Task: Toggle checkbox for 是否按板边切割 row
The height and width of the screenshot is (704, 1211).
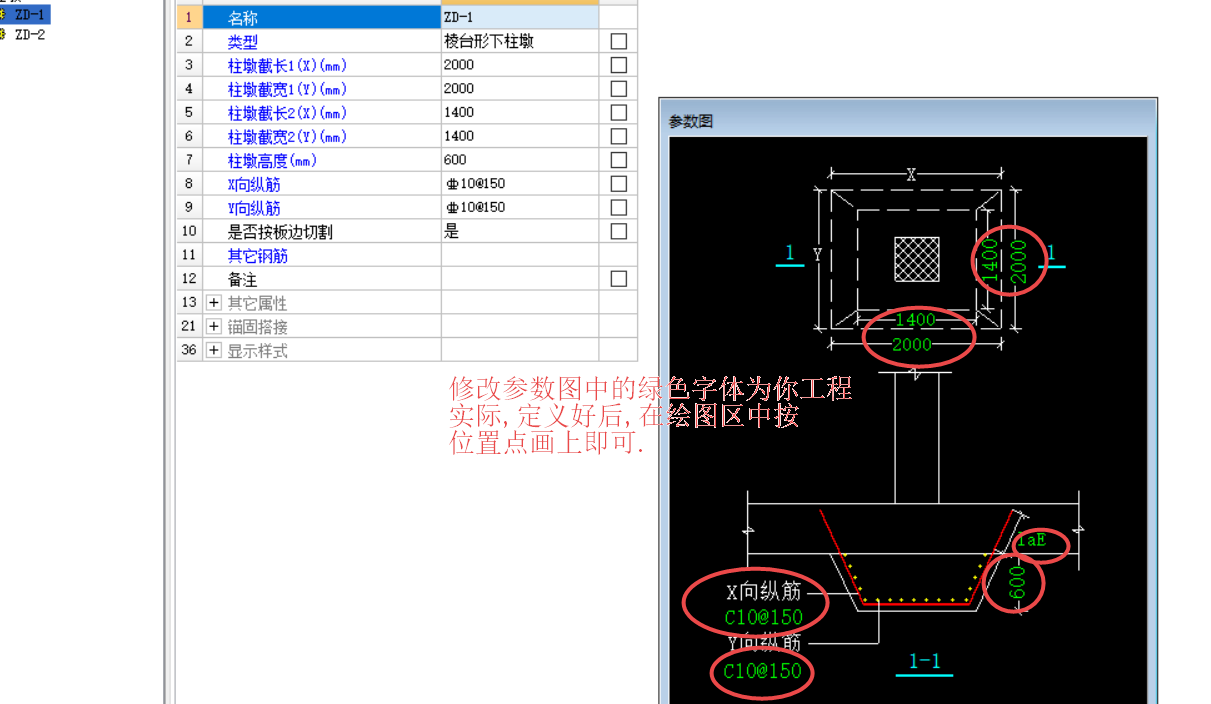Action: (x=619, y=231)
